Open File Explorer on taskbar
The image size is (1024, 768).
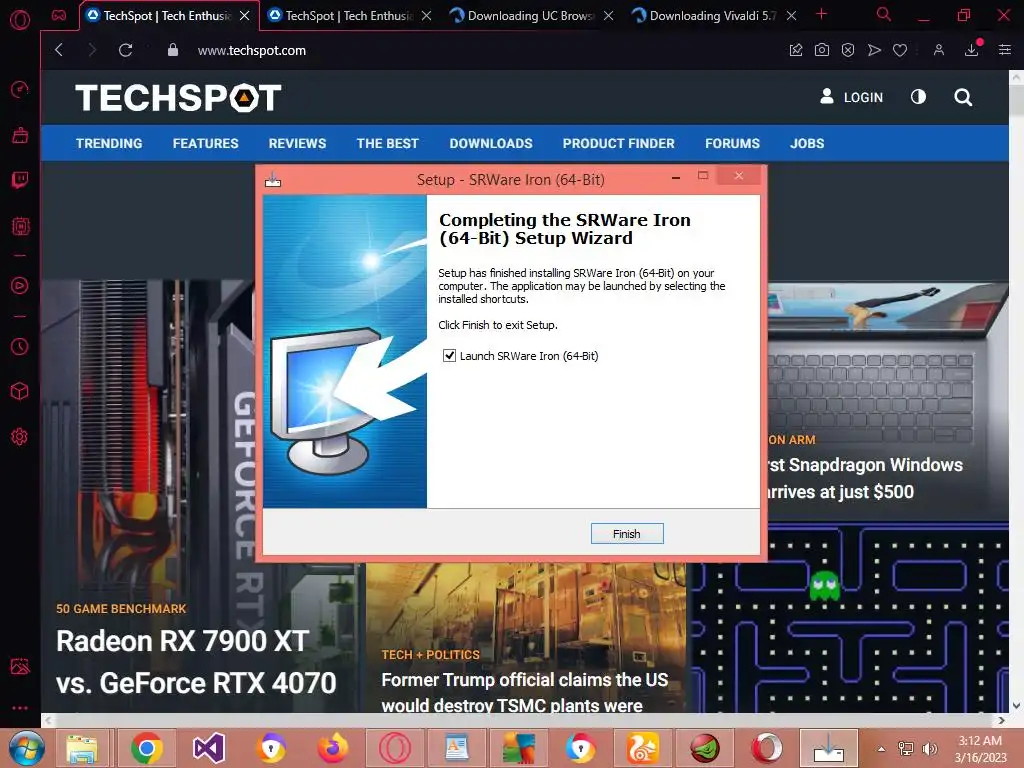82,748
